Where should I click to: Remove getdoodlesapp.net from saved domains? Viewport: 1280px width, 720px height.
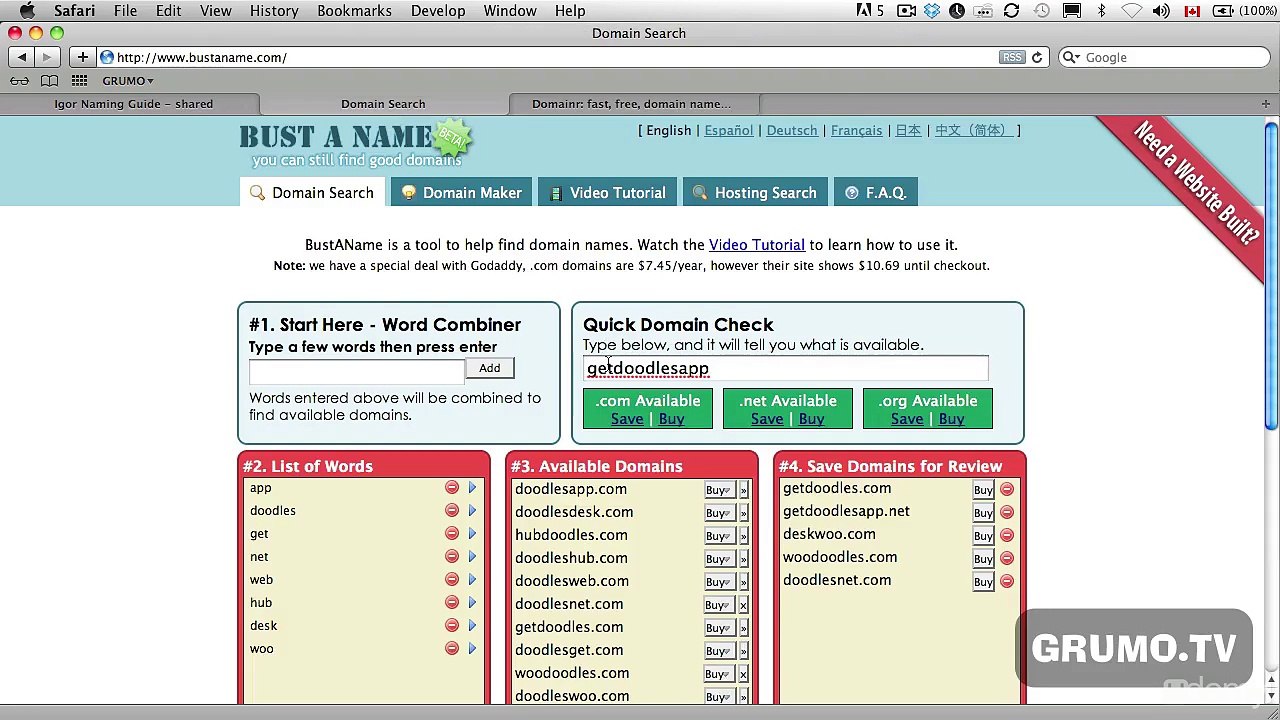[x=1007, y=512]
